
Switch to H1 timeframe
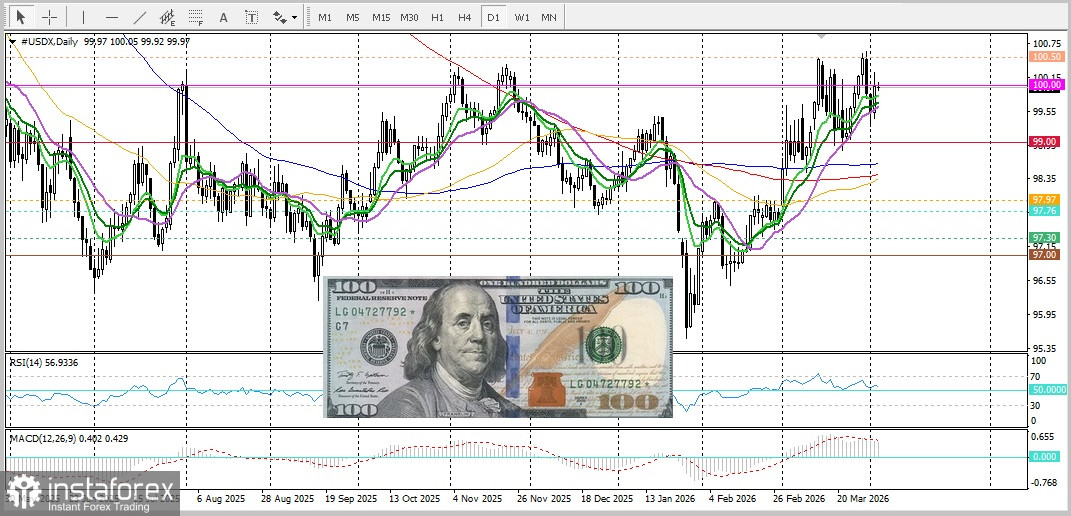click(x=437, y=17)
